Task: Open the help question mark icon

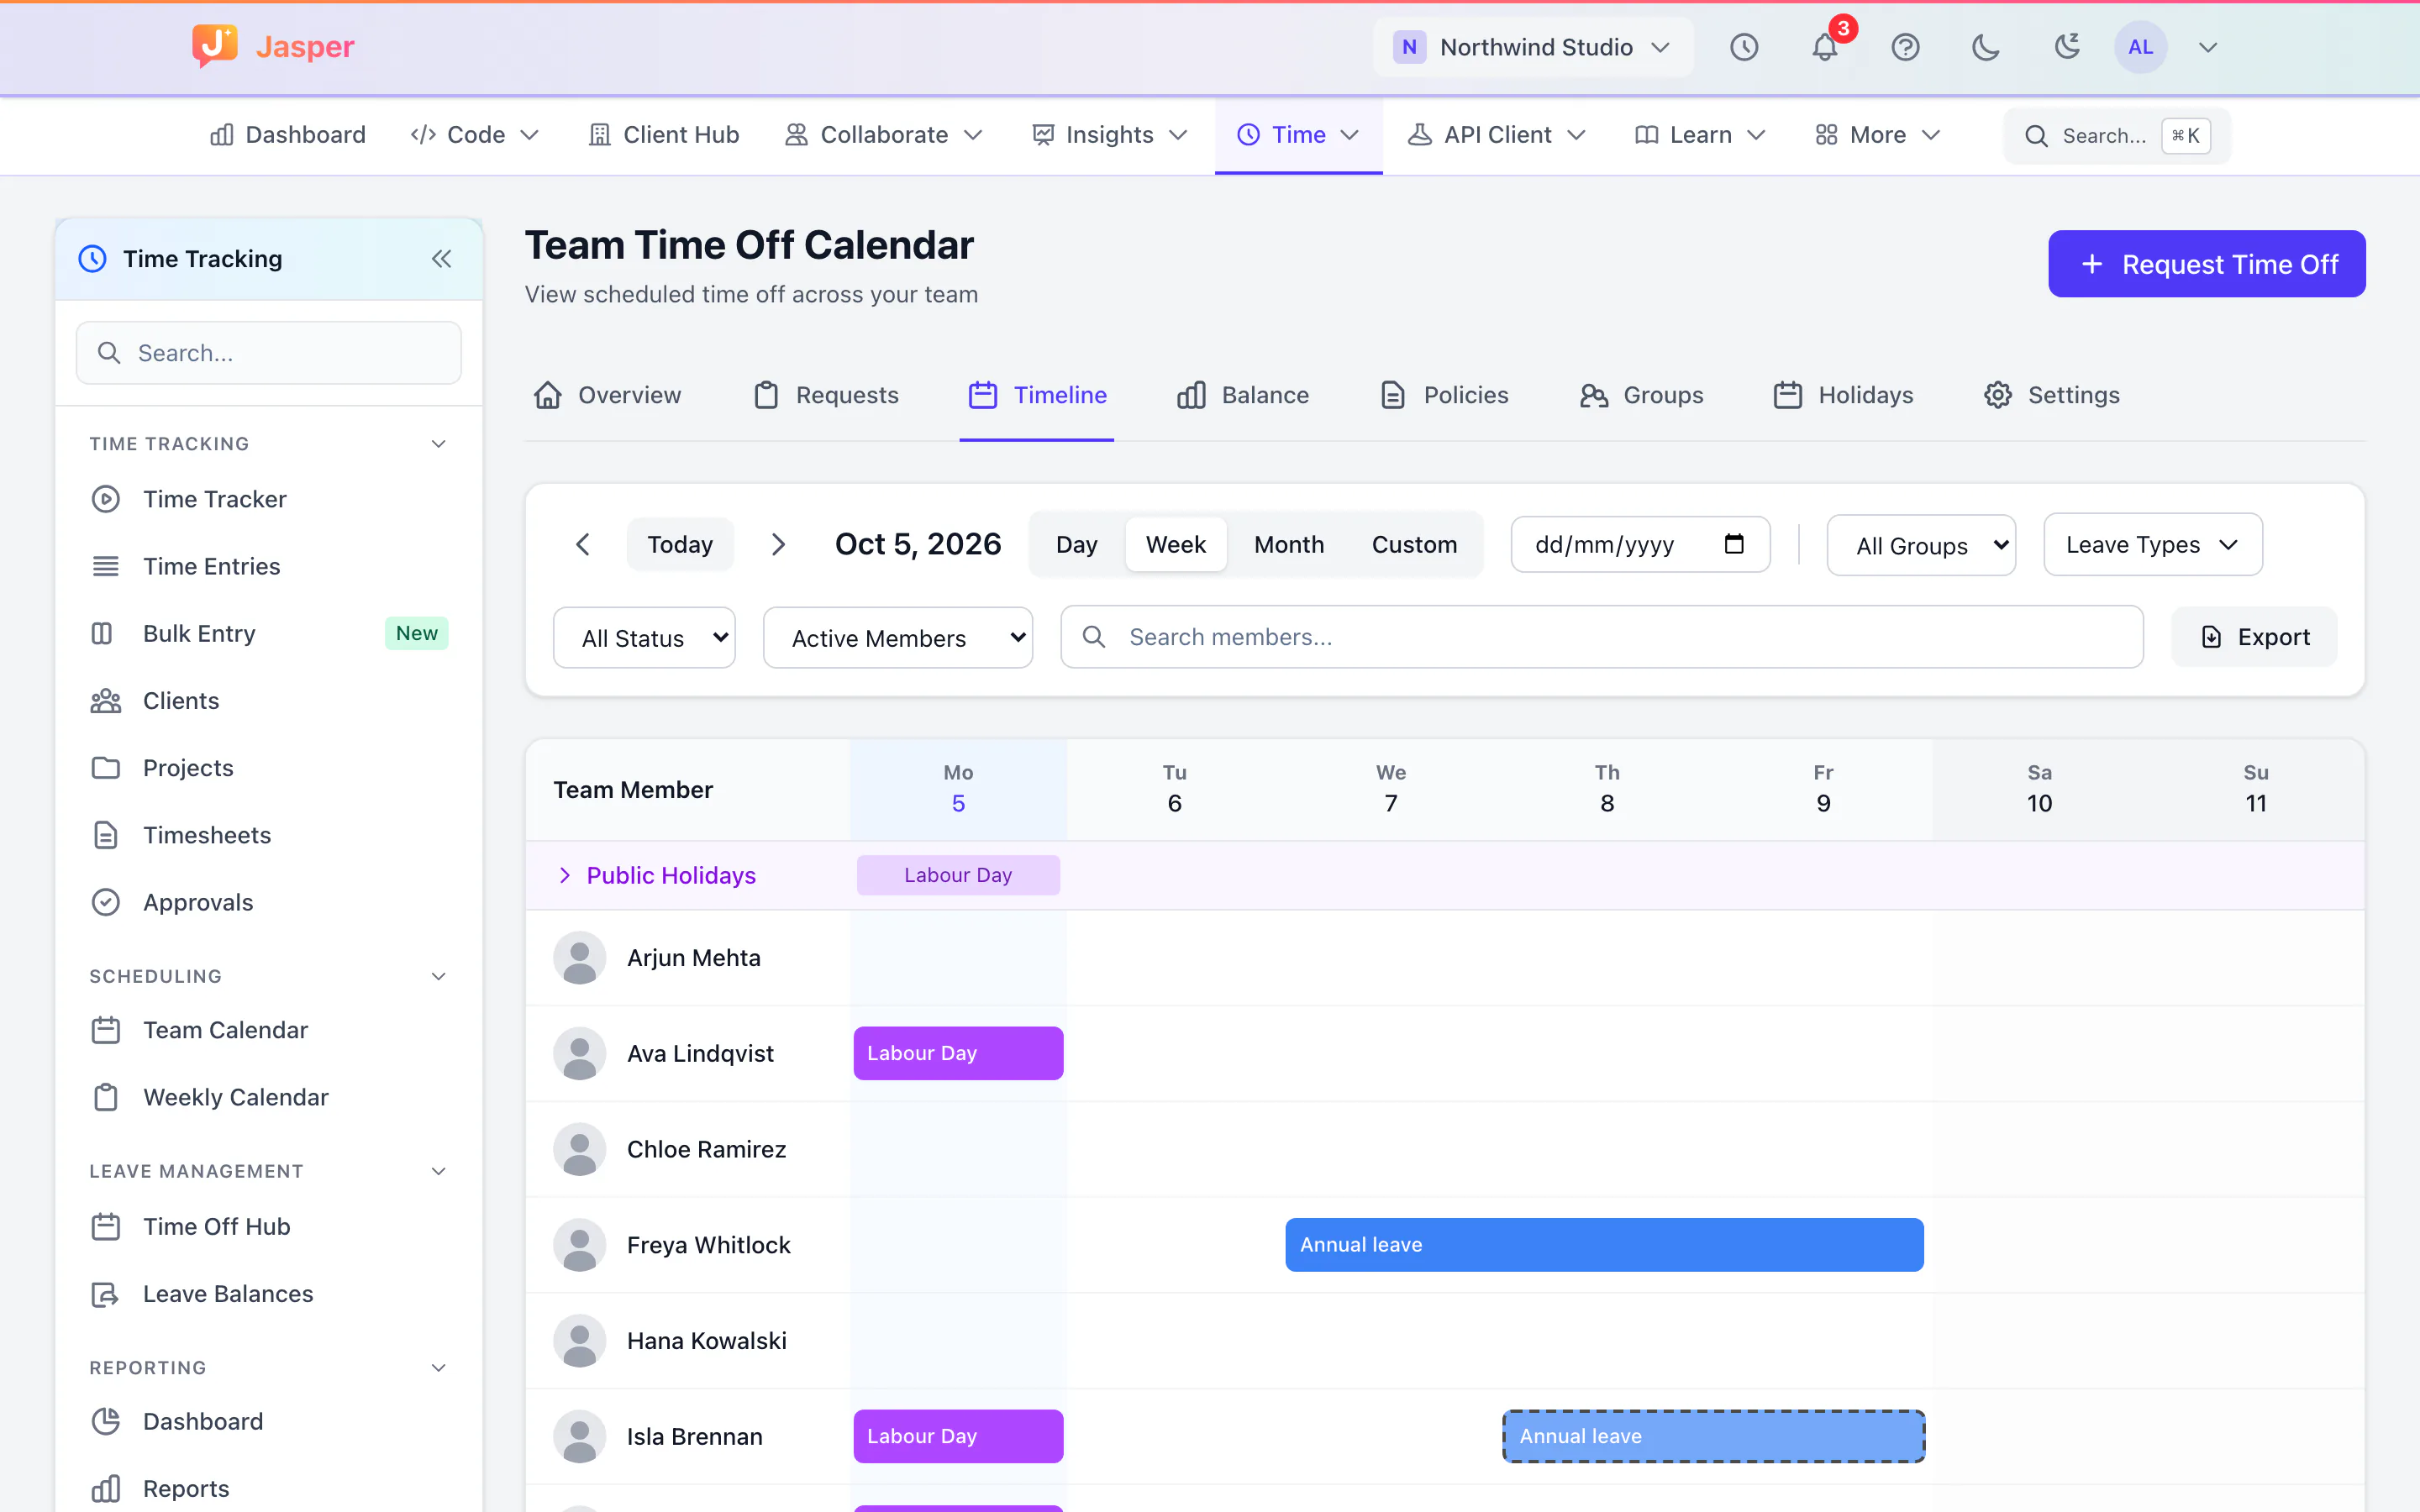Action: pyautogui.click(x=1905, y=47)
